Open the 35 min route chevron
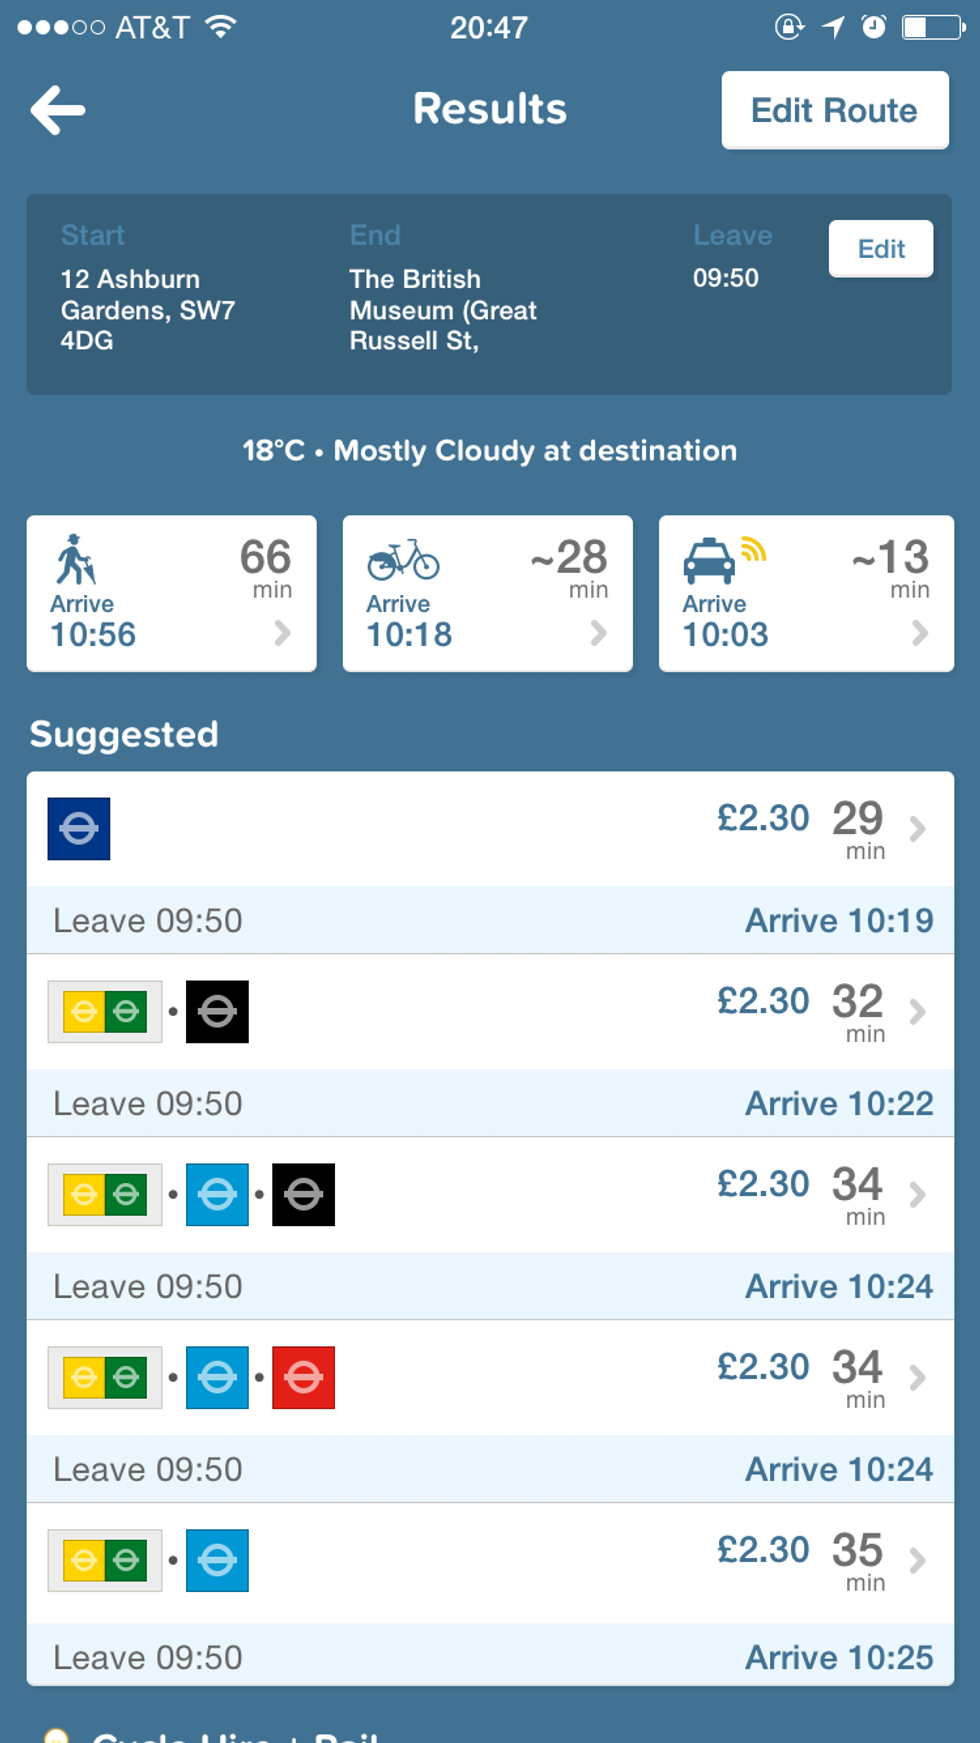980x1743 pixels. 917,1561
